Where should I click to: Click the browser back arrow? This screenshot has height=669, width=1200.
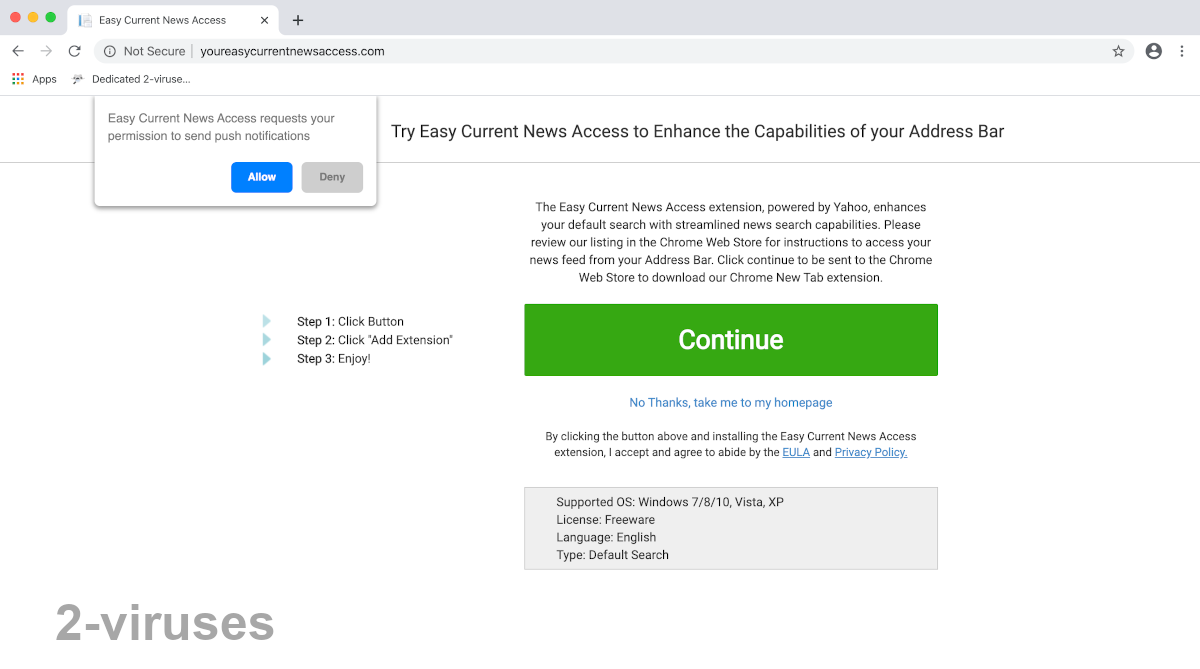(17, 50)
